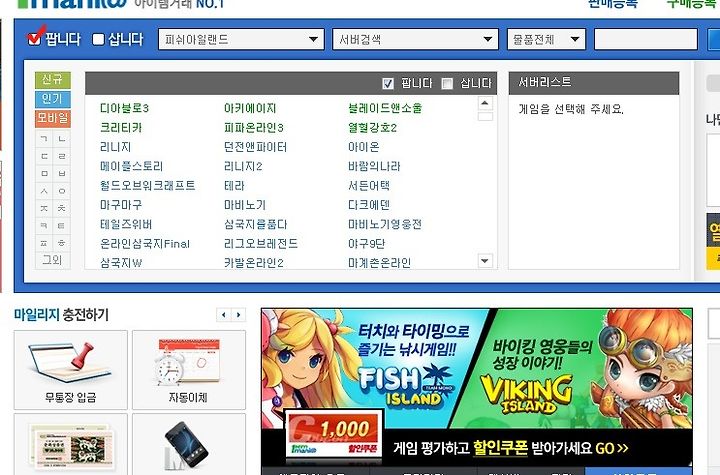
Task: Filter games by consonant ㅇ
Action: click(x=62, y=191)
